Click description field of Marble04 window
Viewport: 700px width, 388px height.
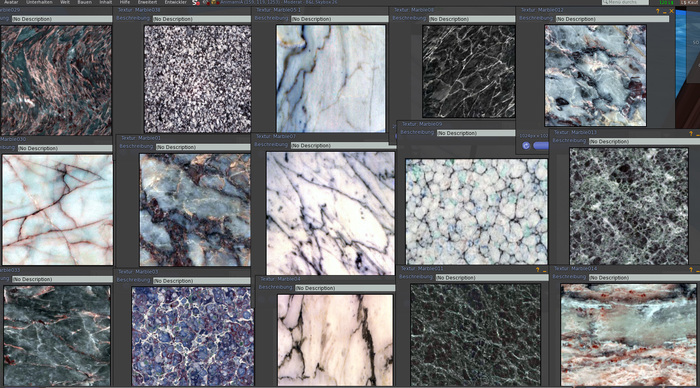click(345, 288)
